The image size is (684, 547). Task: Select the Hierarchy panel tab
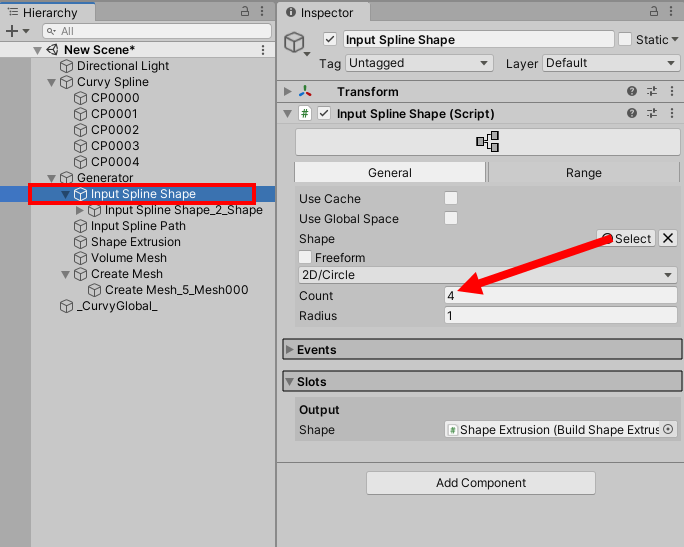click(x=48, y=12)
